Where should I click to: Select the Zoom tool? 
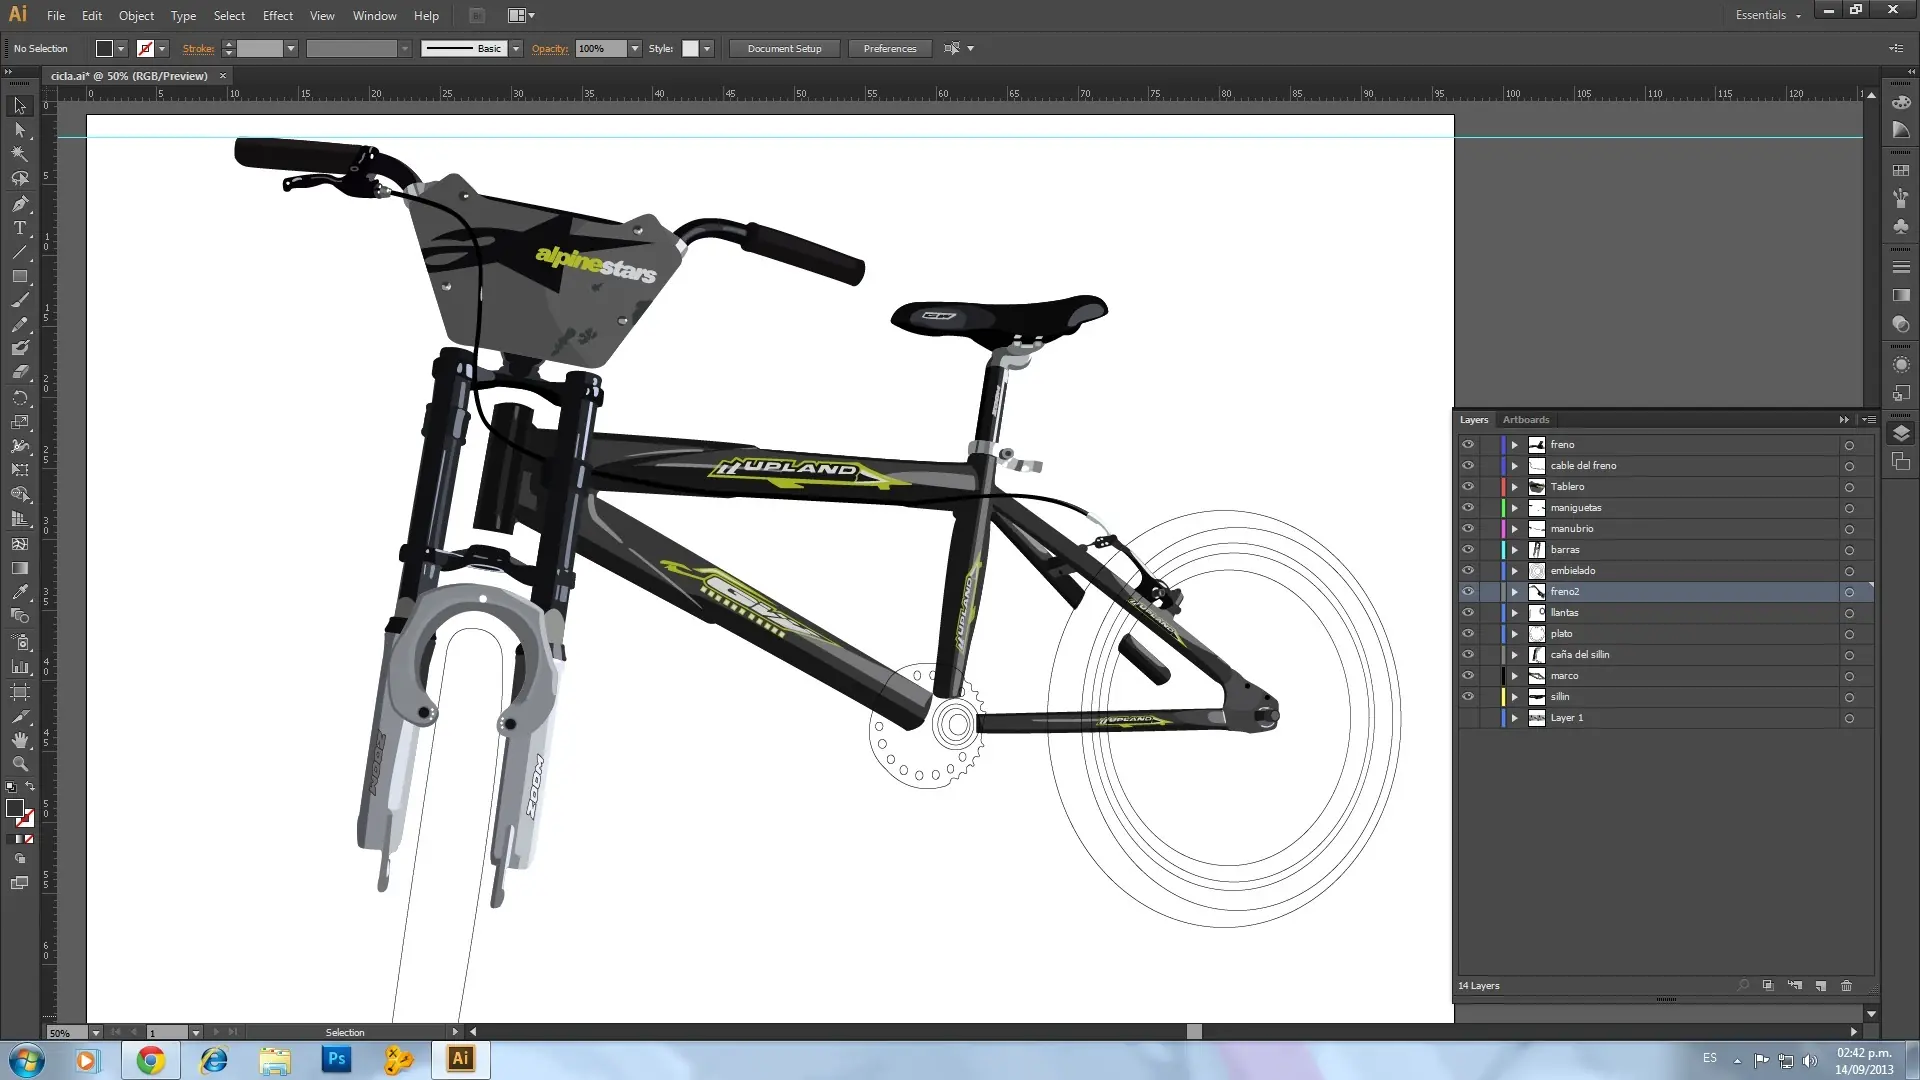(20, 764)
